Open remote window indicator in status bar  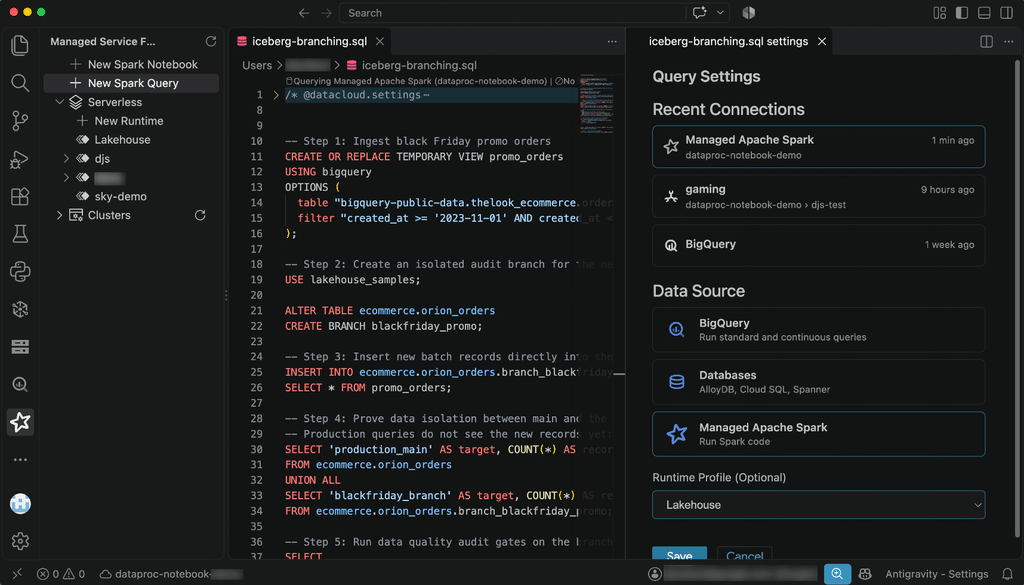pos(17,574)
